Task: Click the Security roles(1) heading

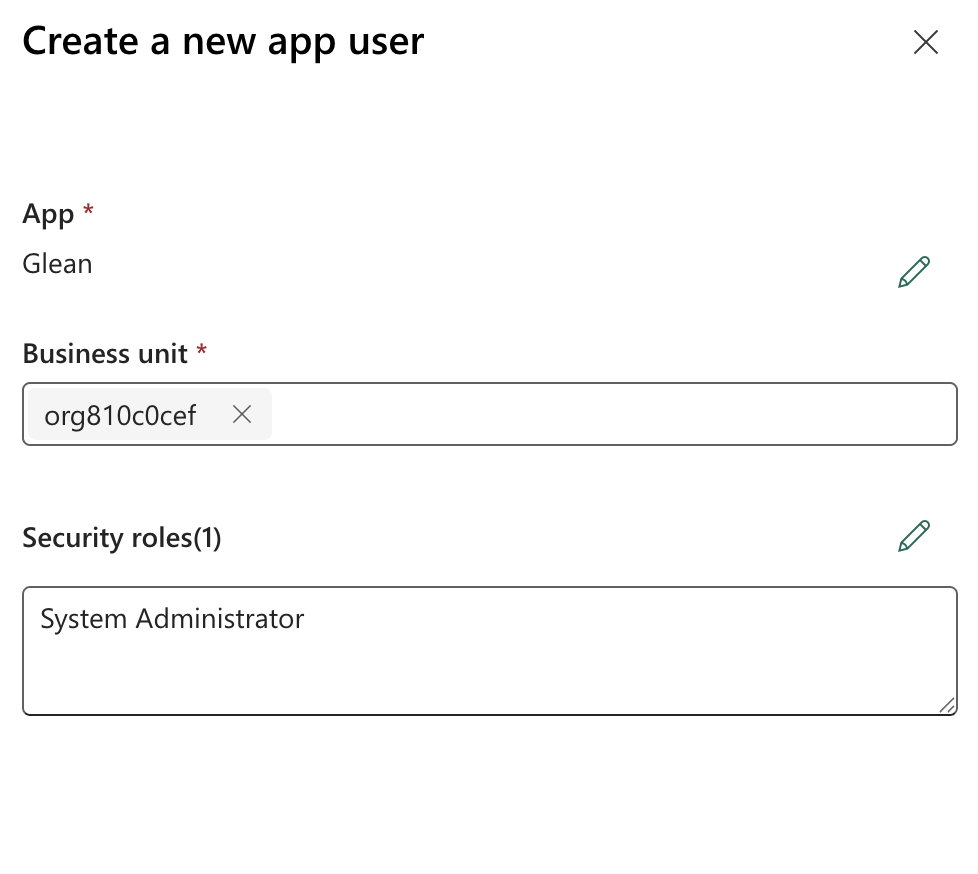Action: (x=122, y=538)
